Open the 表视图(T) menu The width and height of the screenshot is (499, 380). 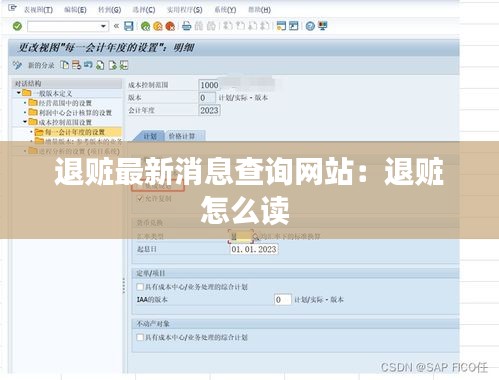coord(38,9)
